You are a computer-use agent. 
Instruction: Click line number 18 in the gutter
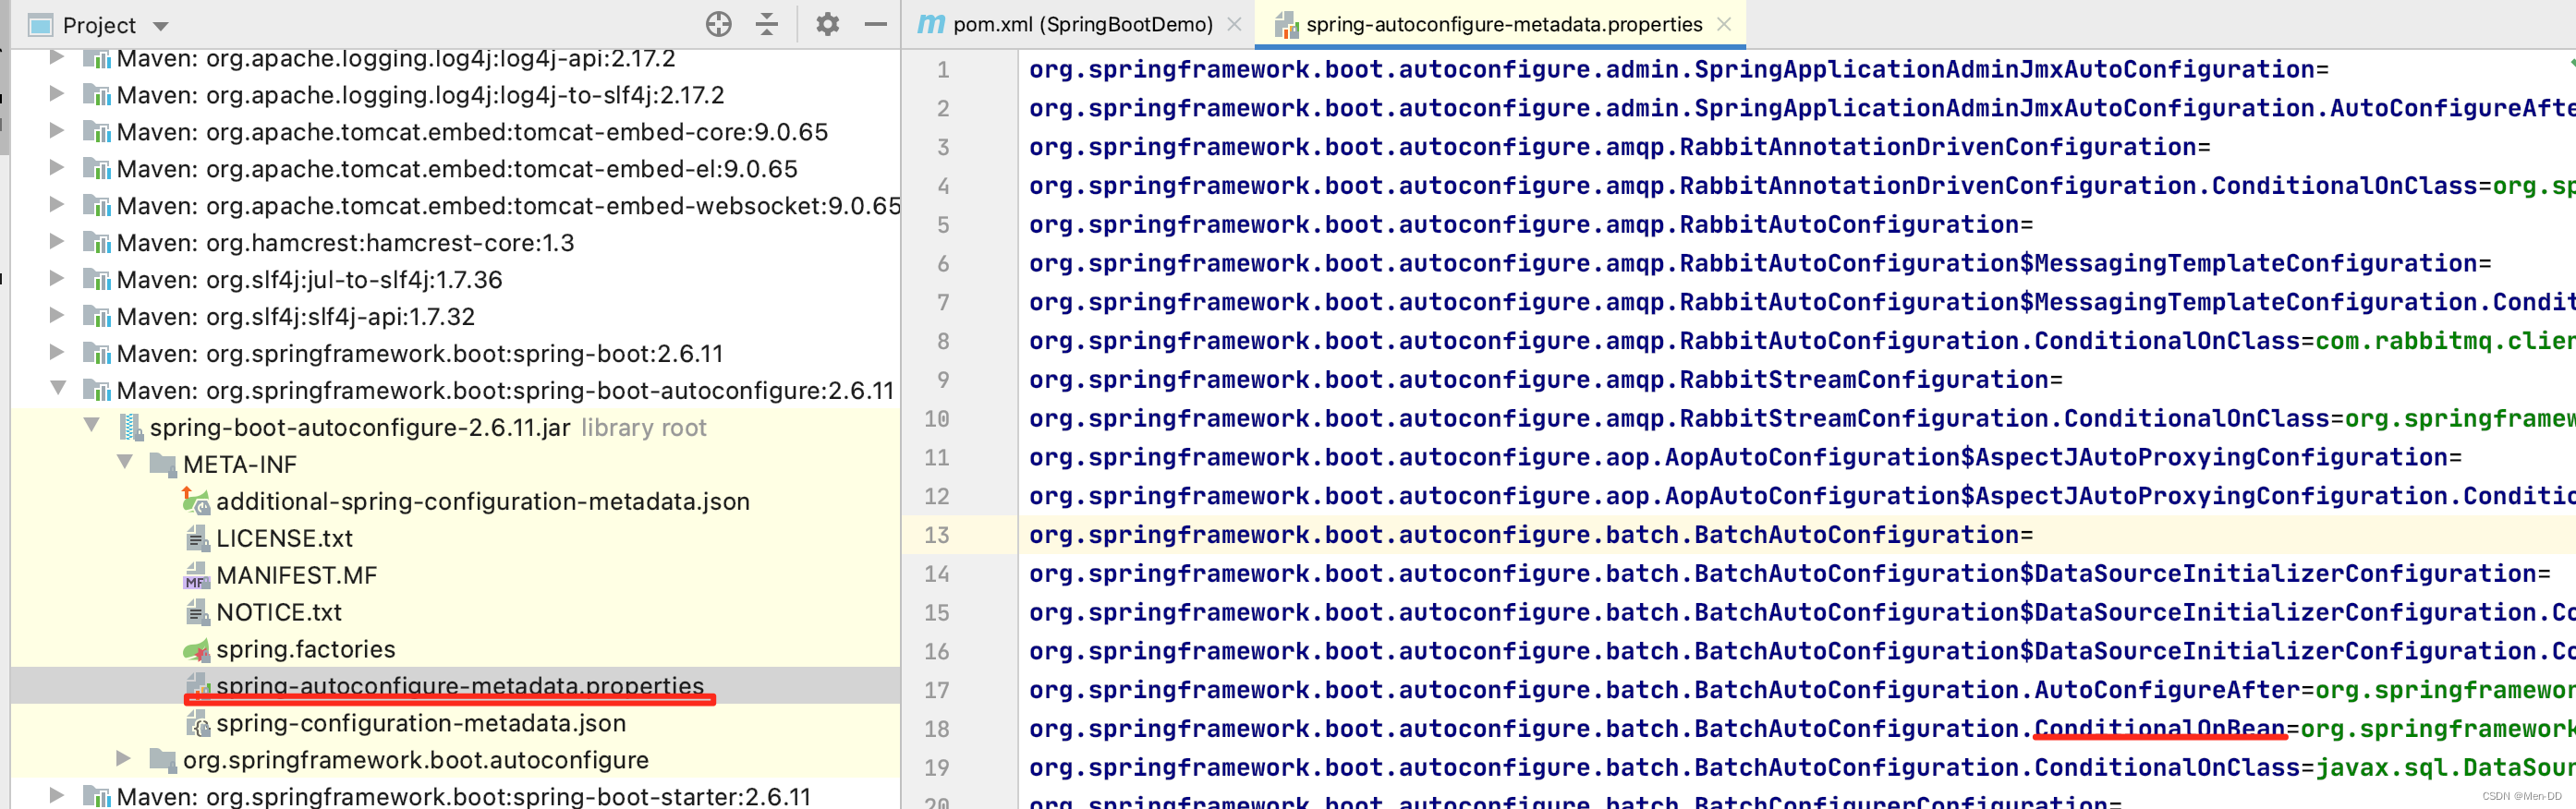pos(936,729)
